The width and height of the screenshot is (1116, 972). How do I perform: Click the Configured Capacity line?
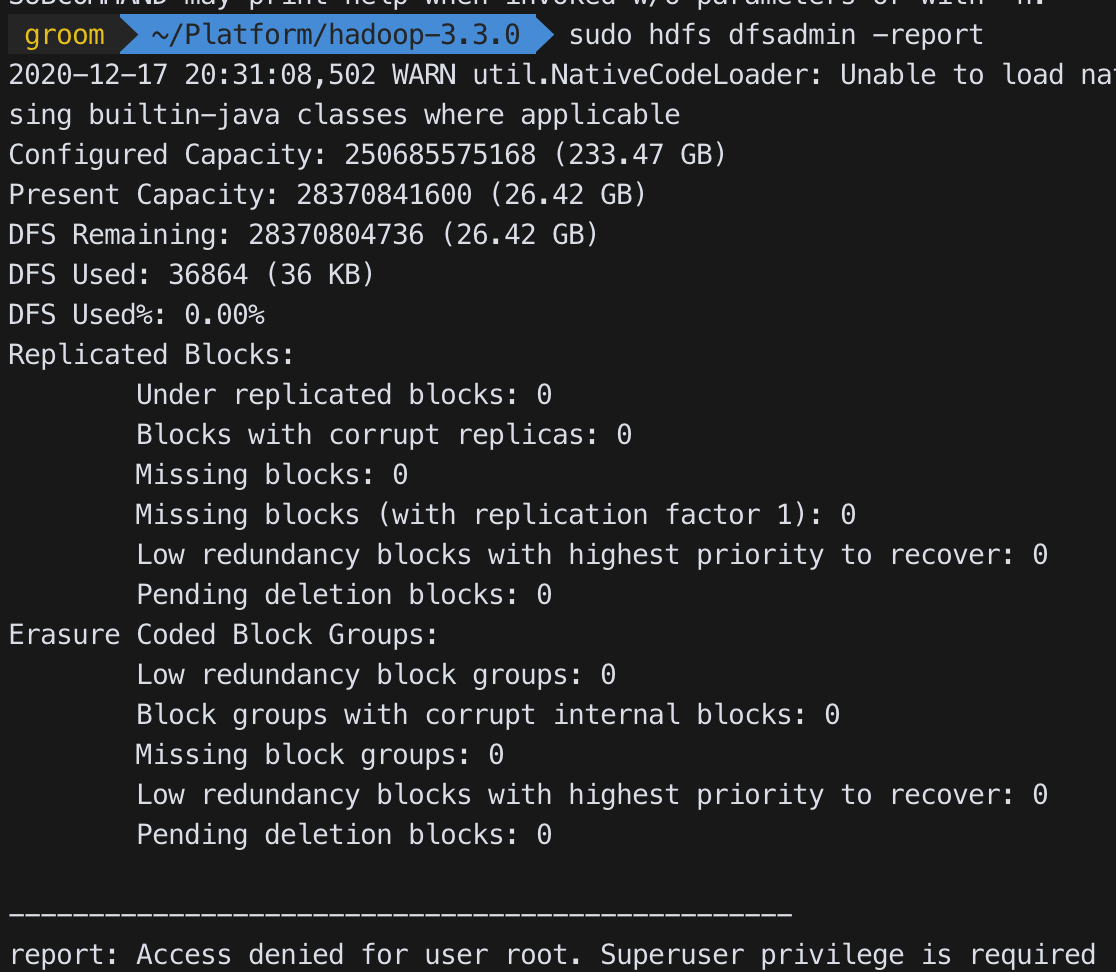367,154
